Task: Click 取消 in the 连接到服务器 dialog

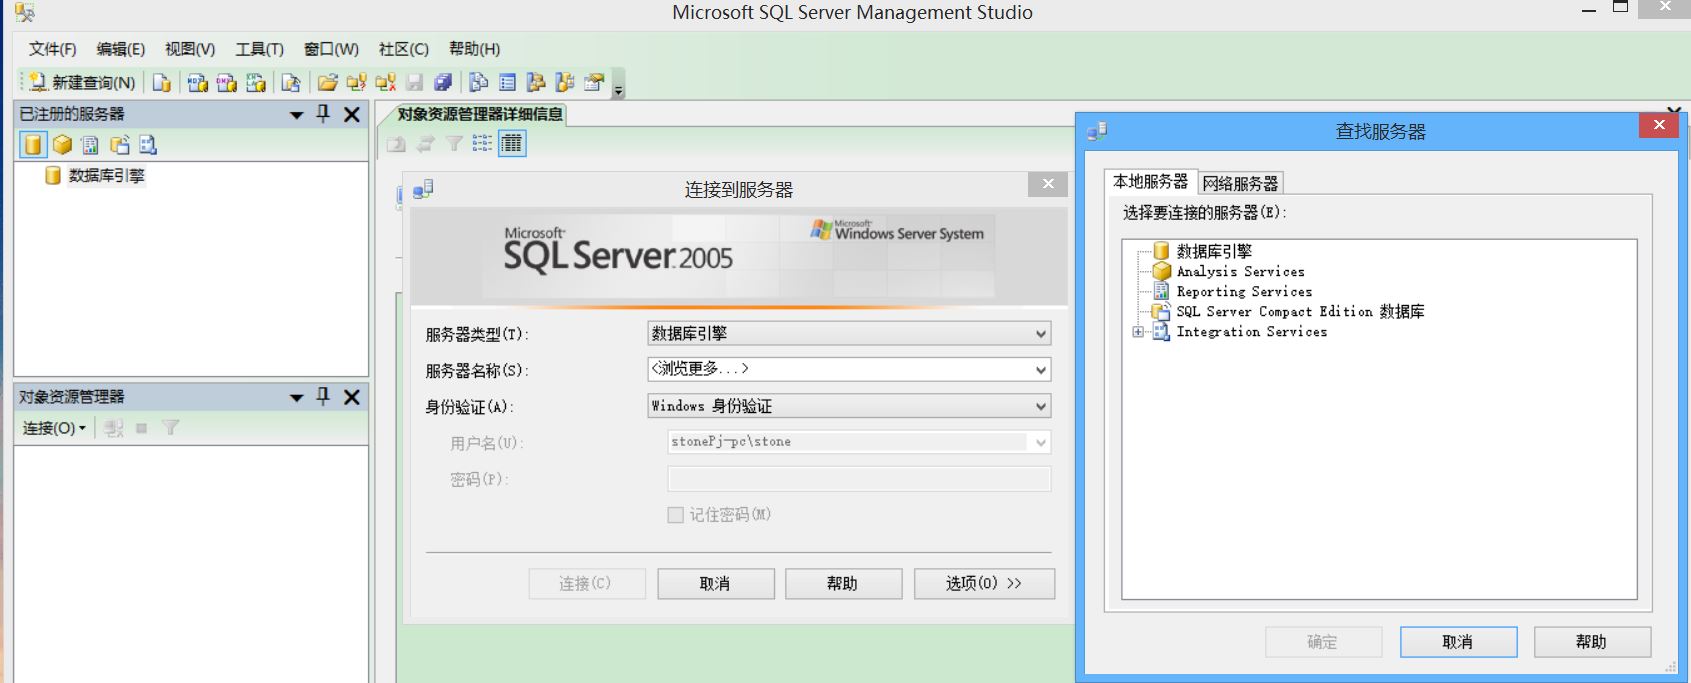Action: (x=715, y=584)
